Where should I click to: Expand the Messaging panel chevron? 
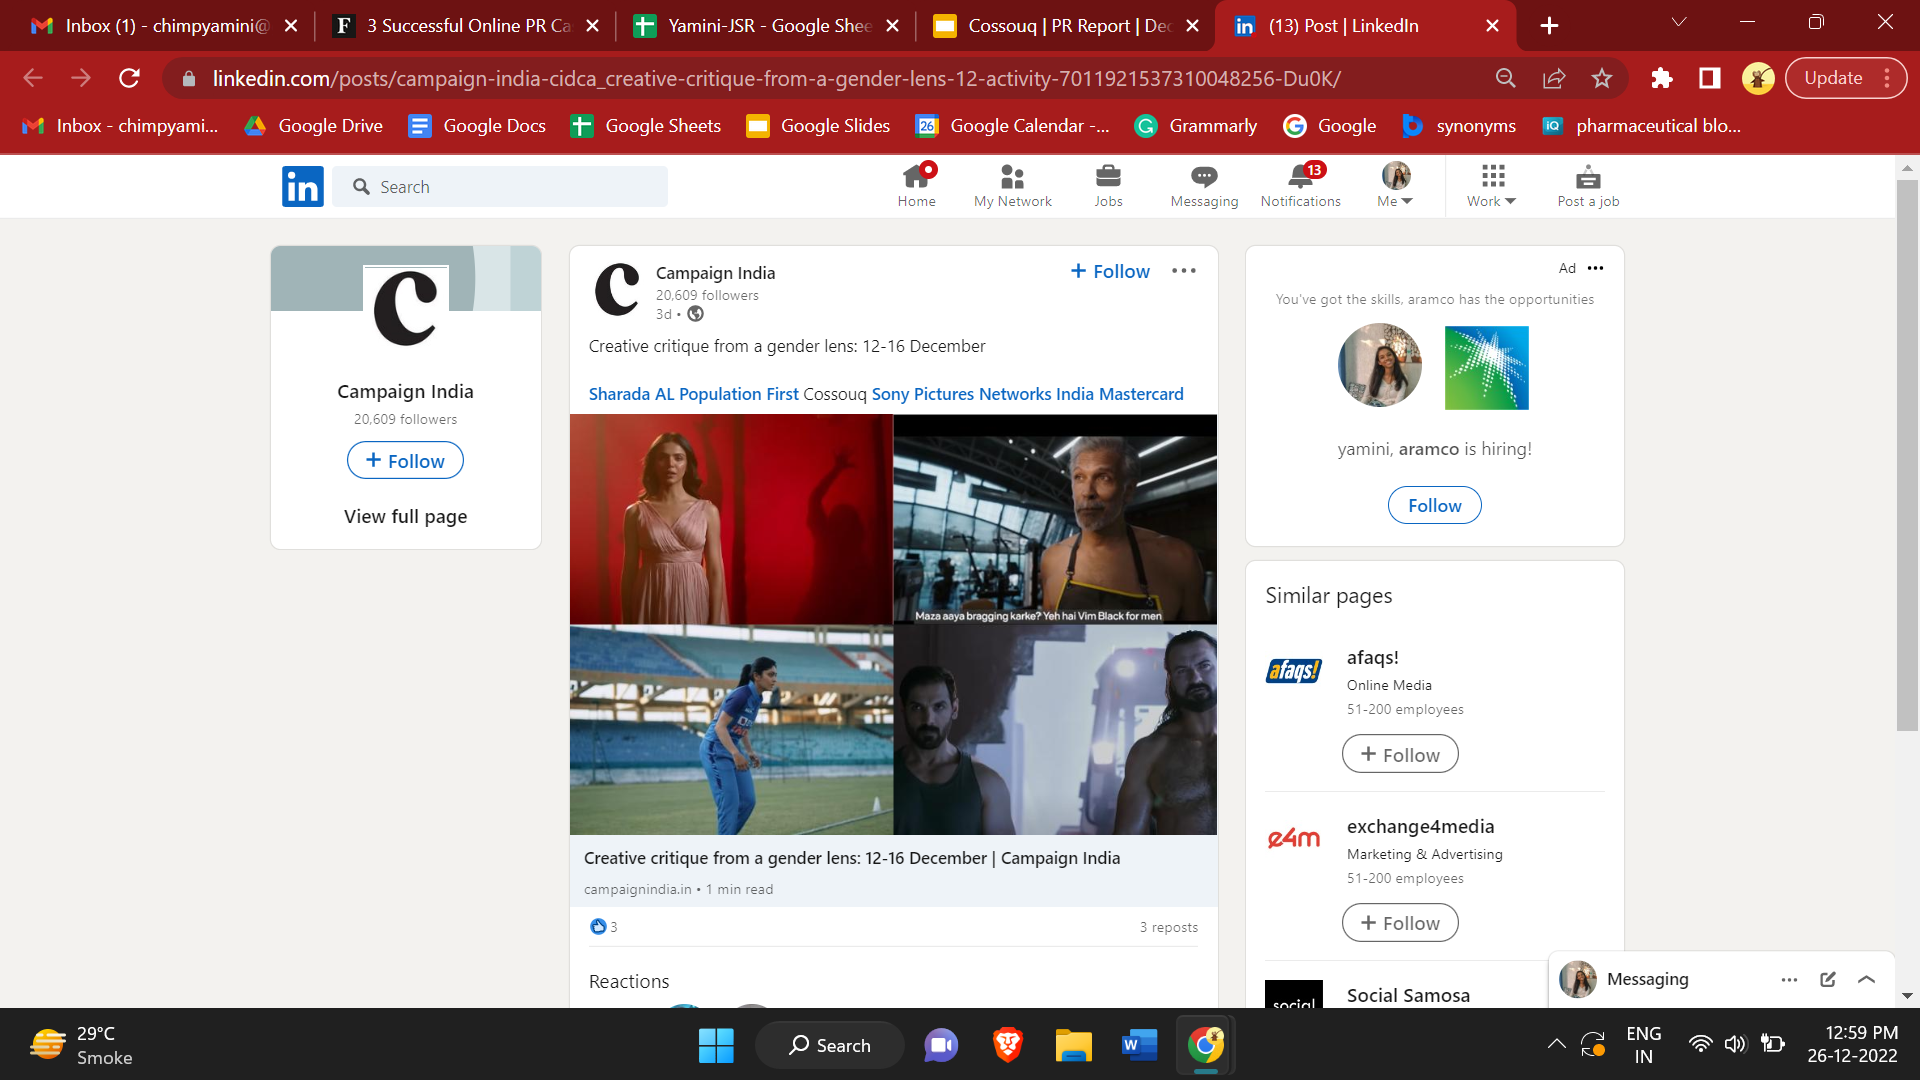[x=1866, y=979]
